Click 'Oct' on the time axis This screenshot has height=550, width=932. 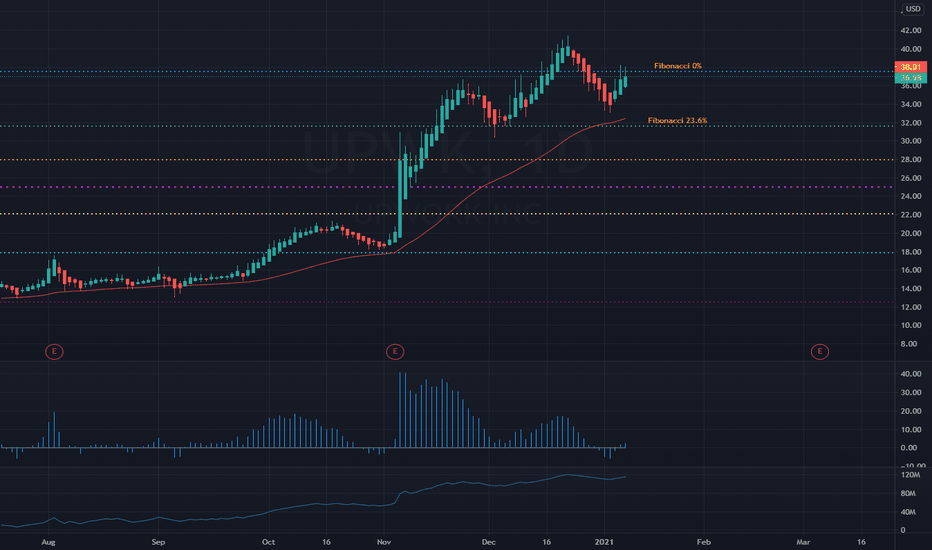pos(269,542)
